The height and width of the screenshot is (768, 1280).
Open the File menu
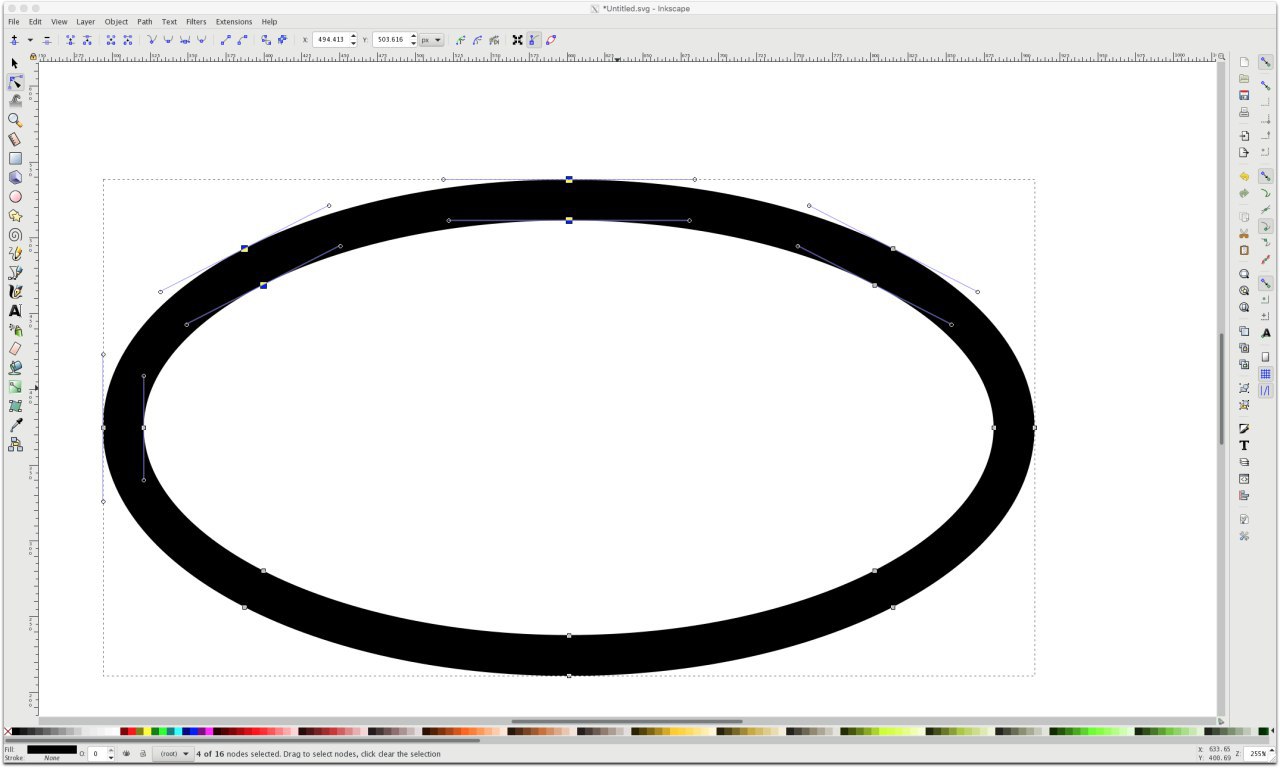(13, 21)
